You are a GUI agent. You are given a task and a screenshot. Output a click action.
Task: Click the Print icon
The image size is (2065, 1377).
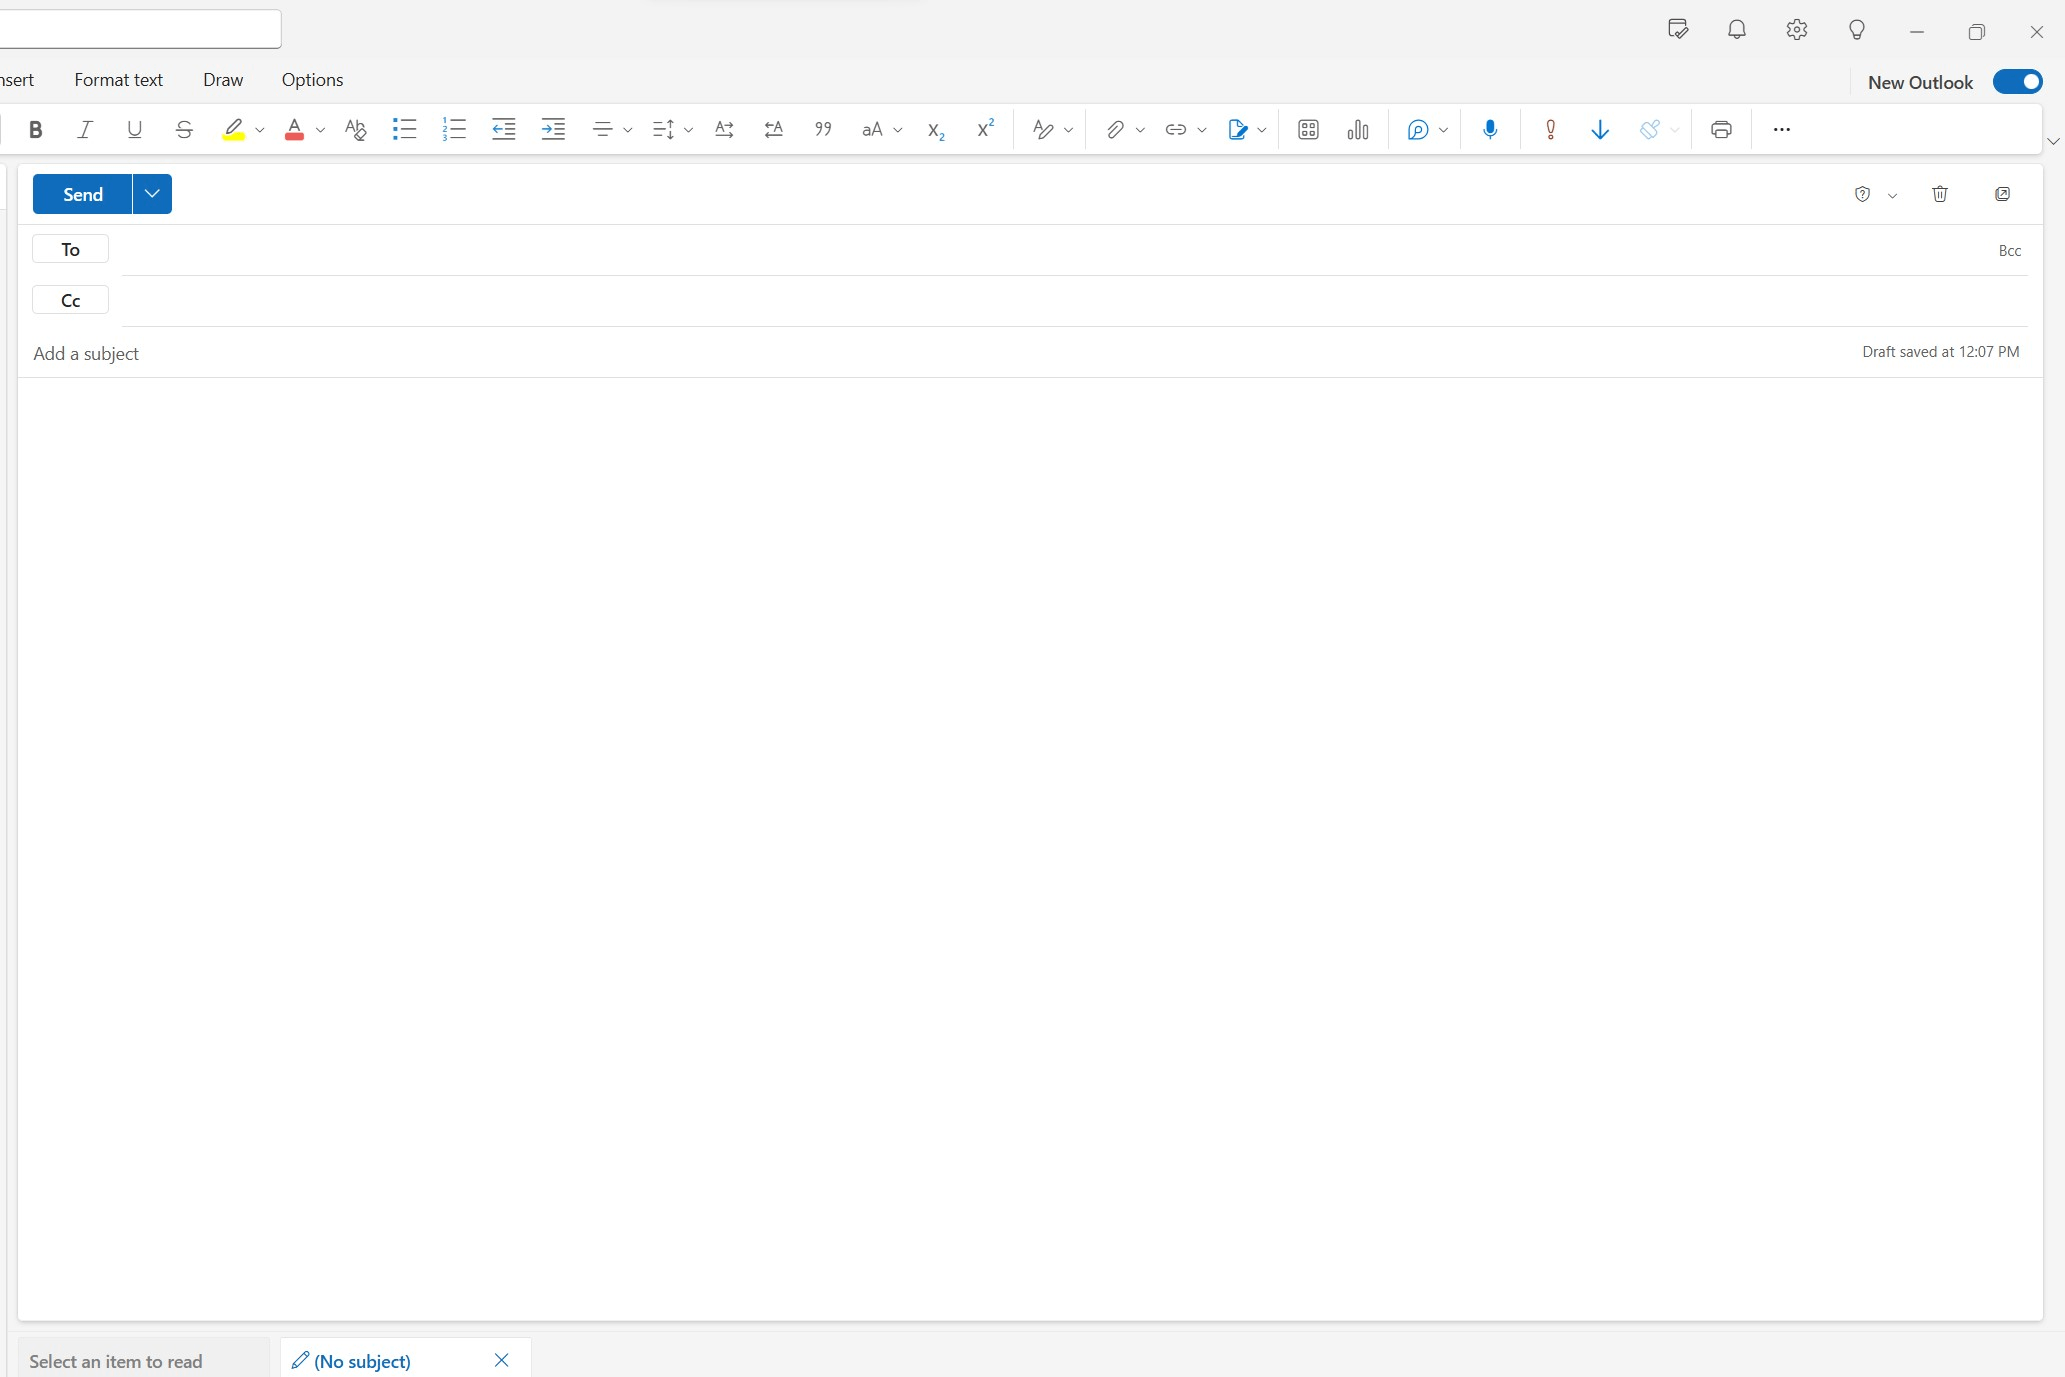pyautogui.click(x=1721, y=129)
